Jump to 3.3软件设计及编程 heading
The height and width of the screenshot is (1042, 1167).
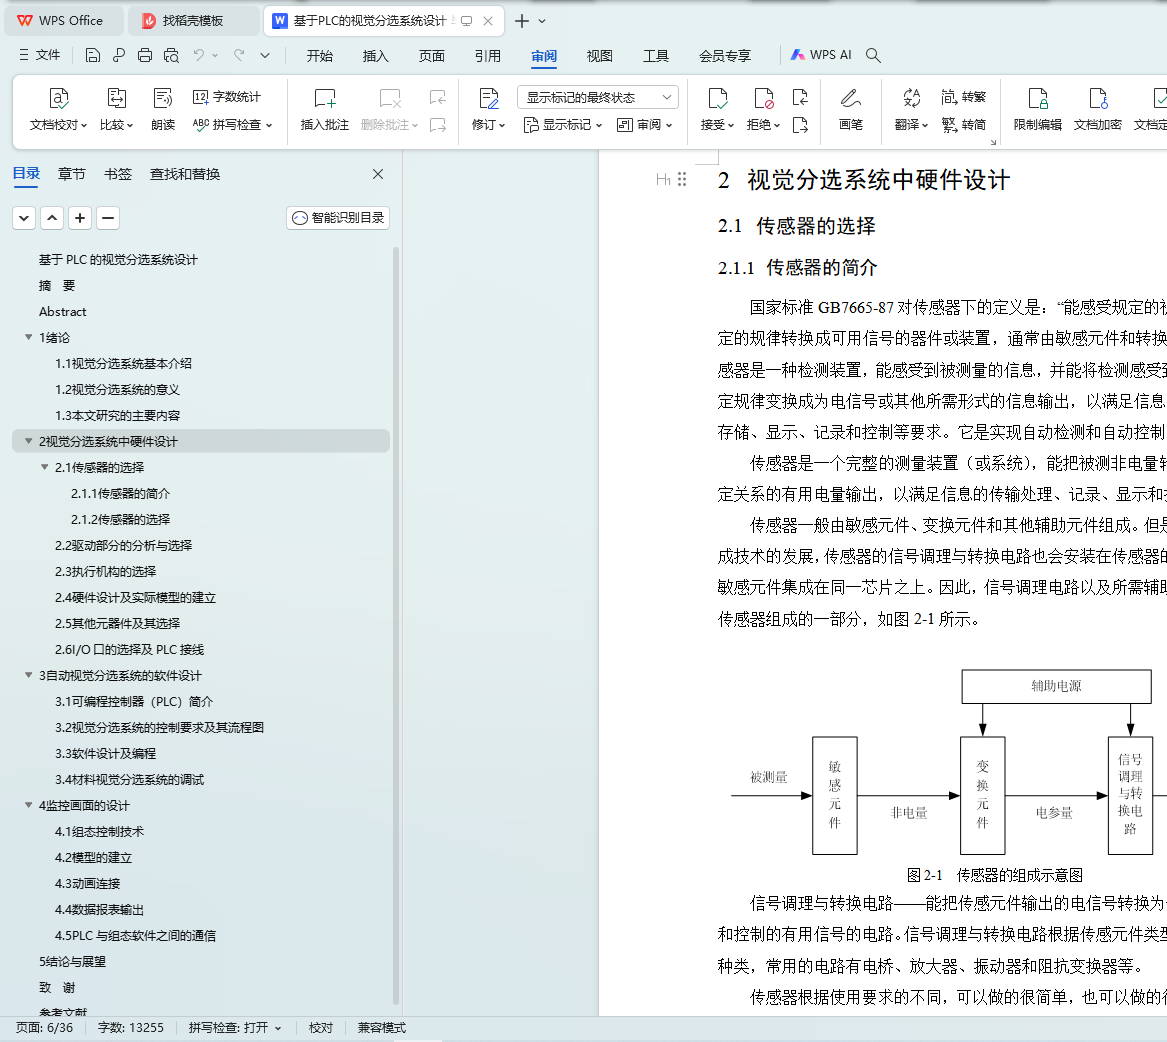click(105, 754)
